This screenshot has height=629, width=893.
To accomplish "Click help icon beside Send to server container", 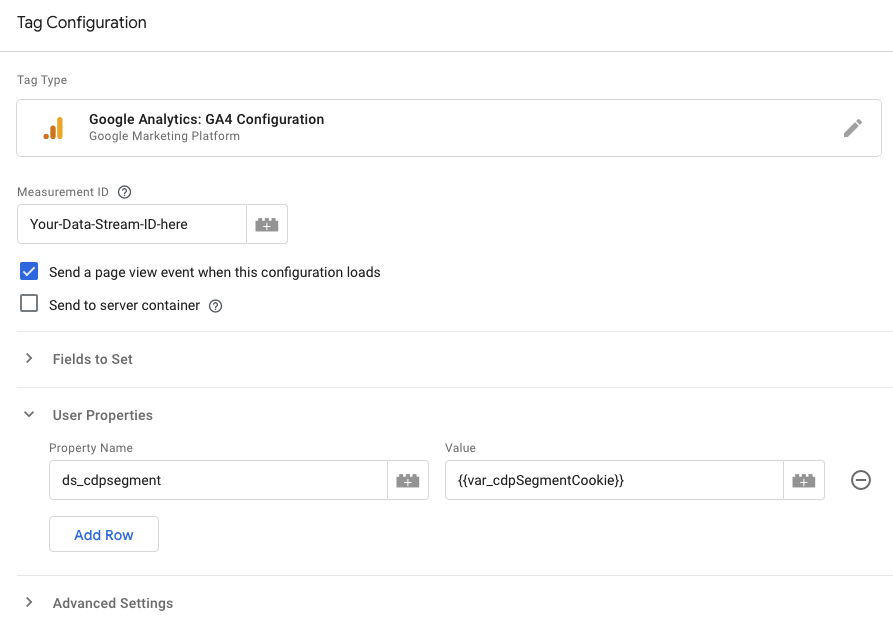I will pos(215,306).
